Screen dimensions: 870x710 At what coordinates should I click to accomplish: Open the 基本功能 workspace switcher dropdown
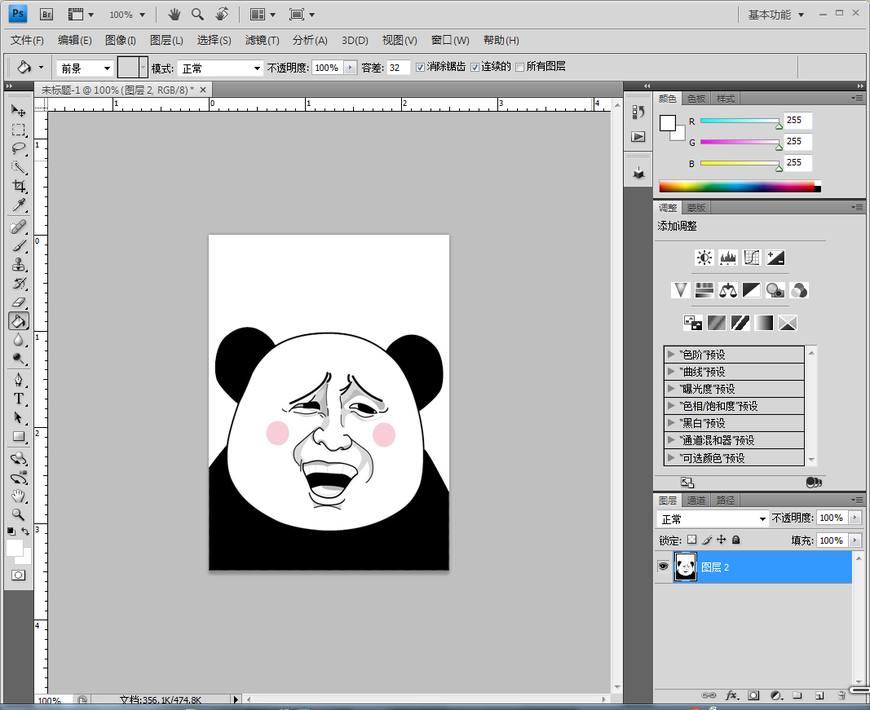(775, 15)
